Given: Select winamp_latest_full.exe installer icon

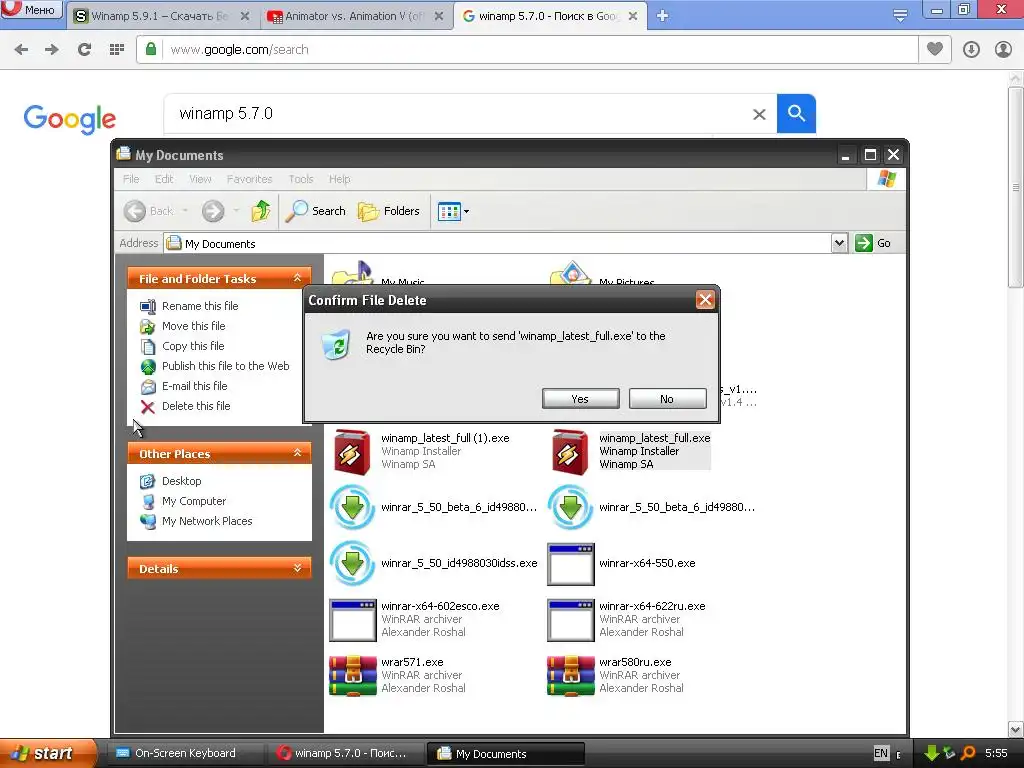Looking at the screenshot, I should click(570, 451).
